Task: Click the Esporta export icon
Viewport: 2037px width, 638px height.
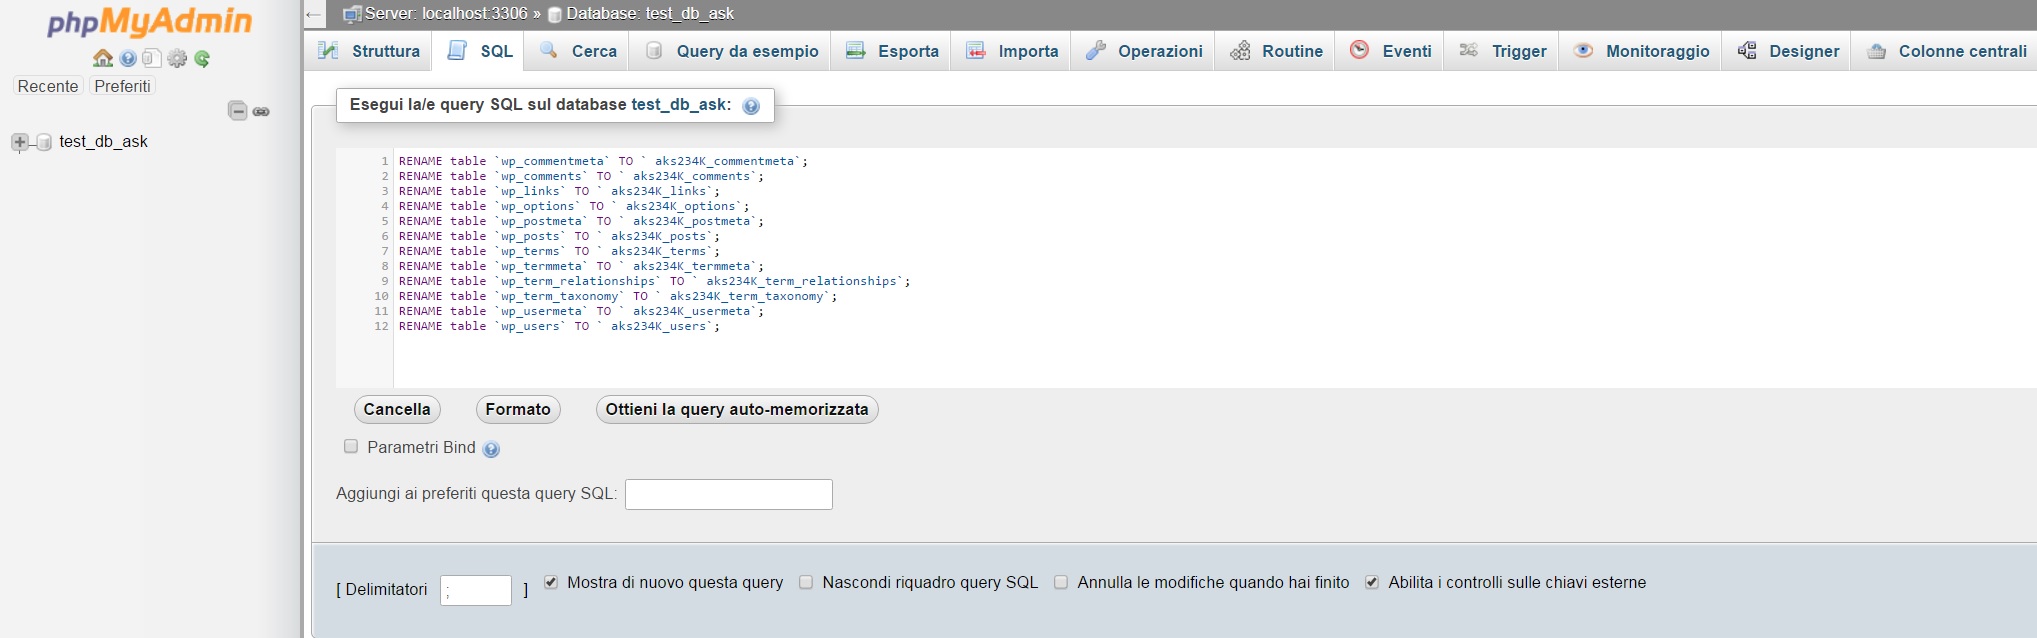Action: coord(855,51)
